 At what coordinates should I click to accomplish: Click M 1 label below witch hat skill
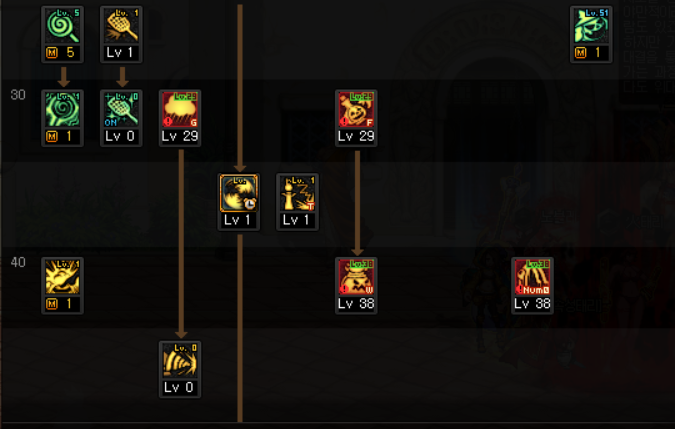591,53
